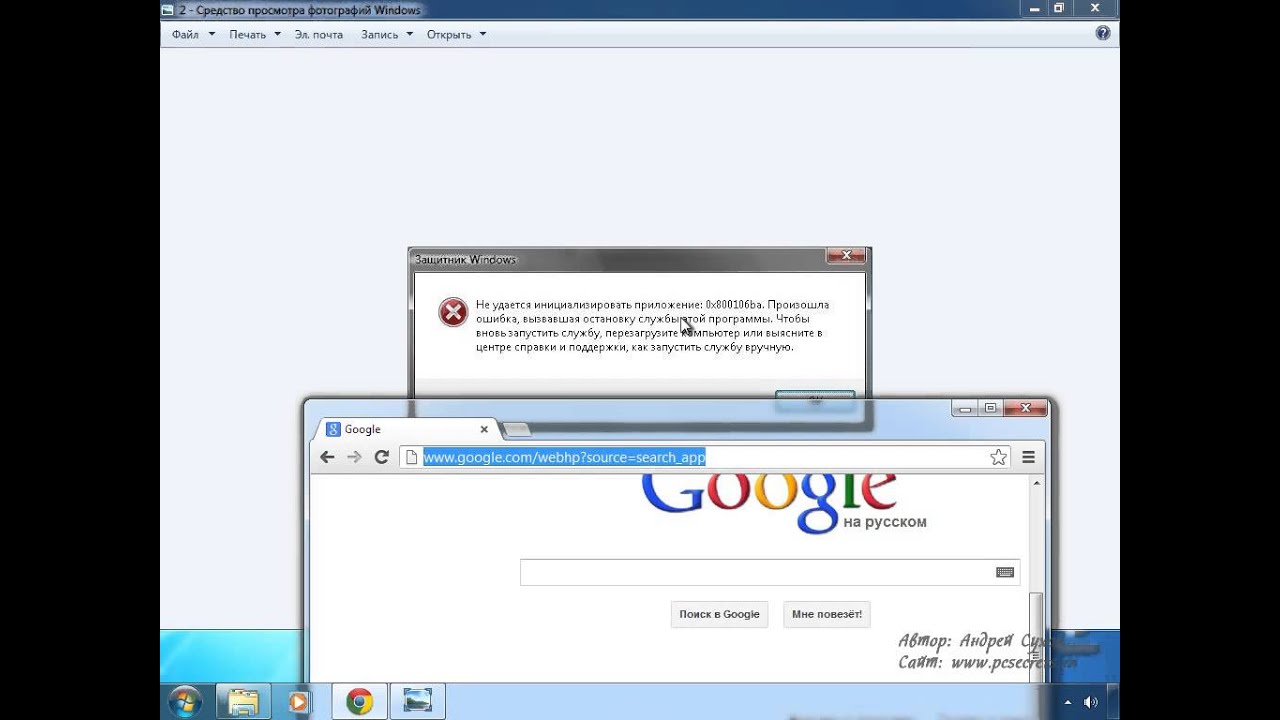Viewport: 1280px width, 720px height.
Task: Close the Chrome window
Action: click(x=1024, y=407)
